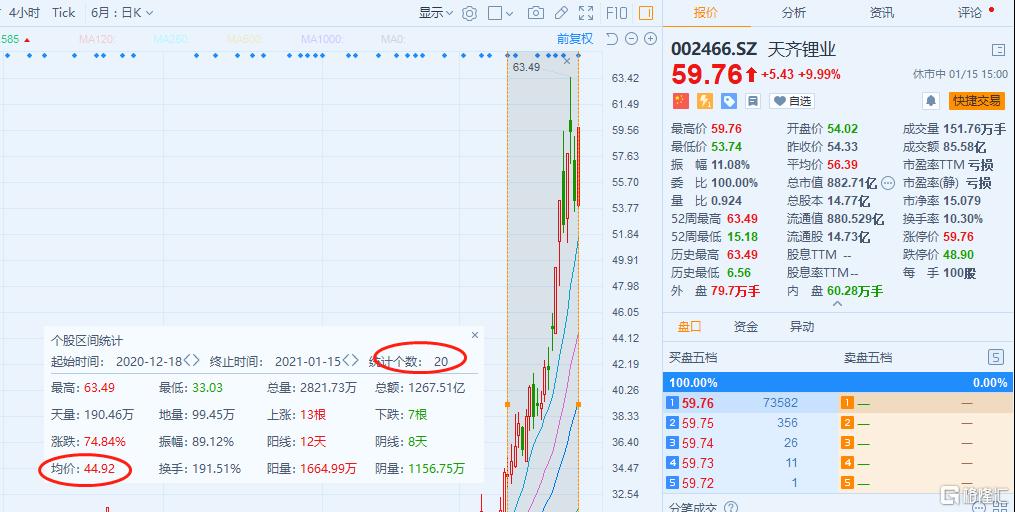
Task: Open the S icon beside 卖盘五档
Action: click(996, 357)
